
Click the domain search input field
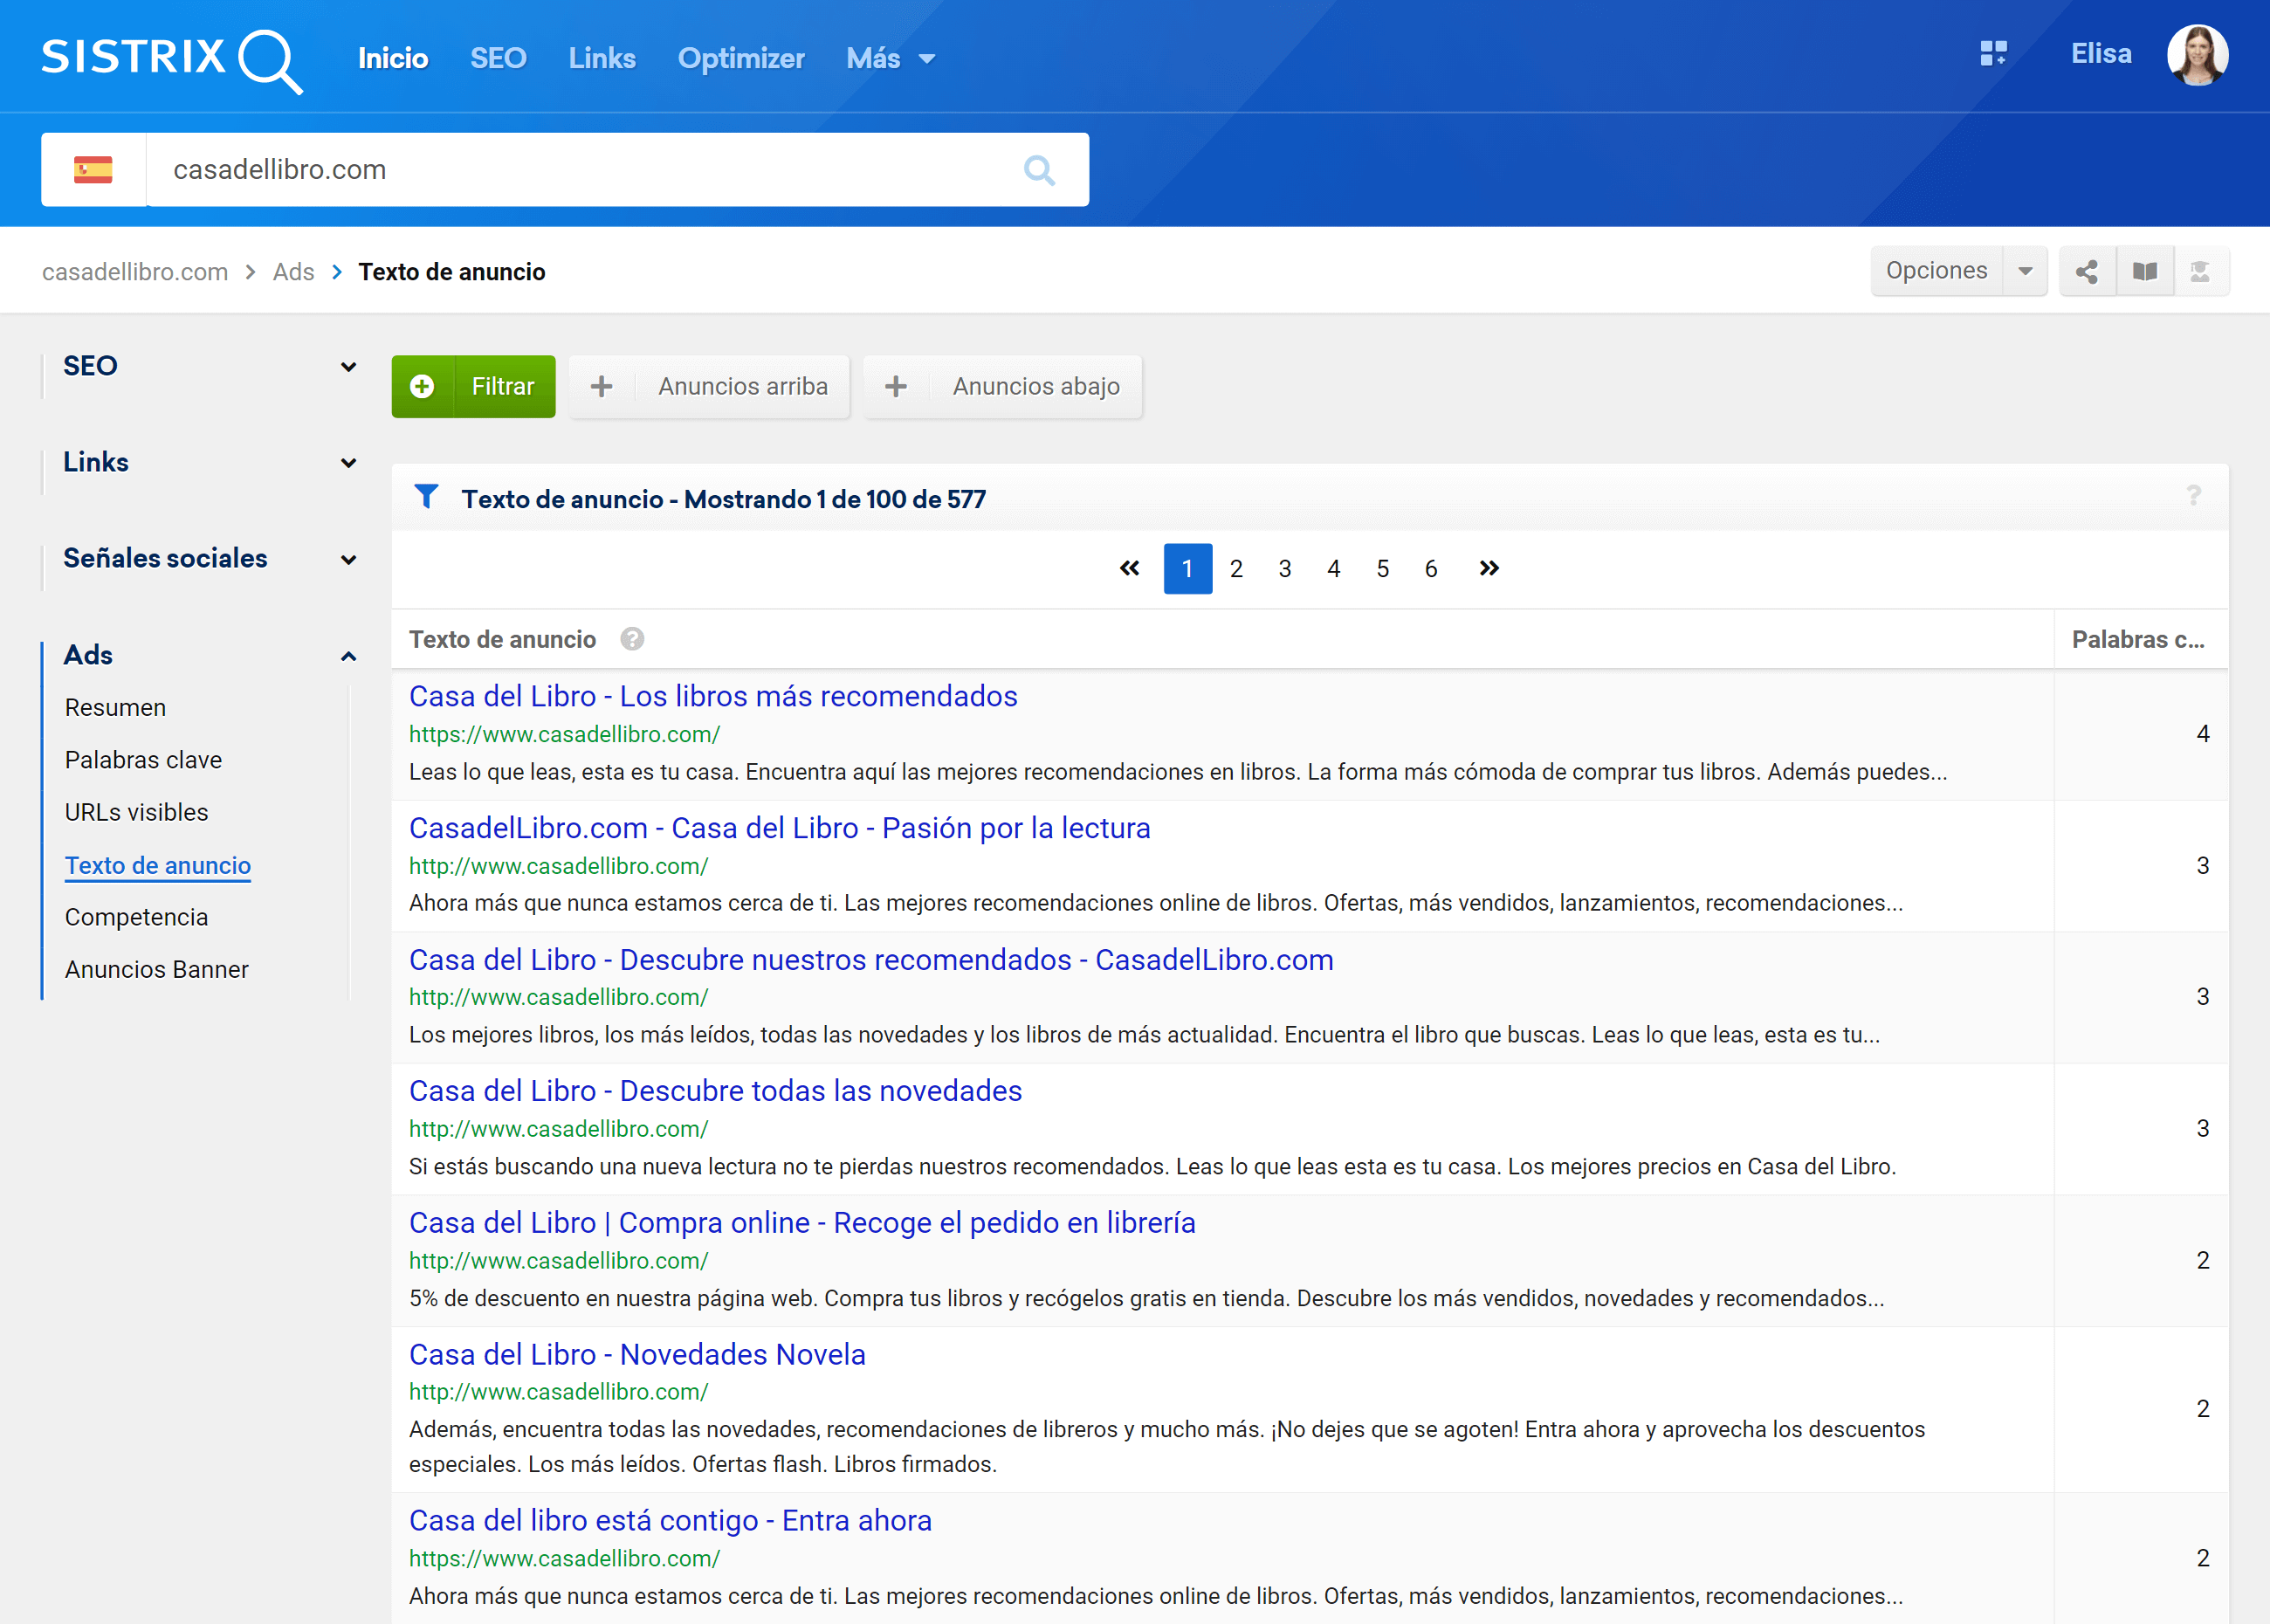click(580, 170)
